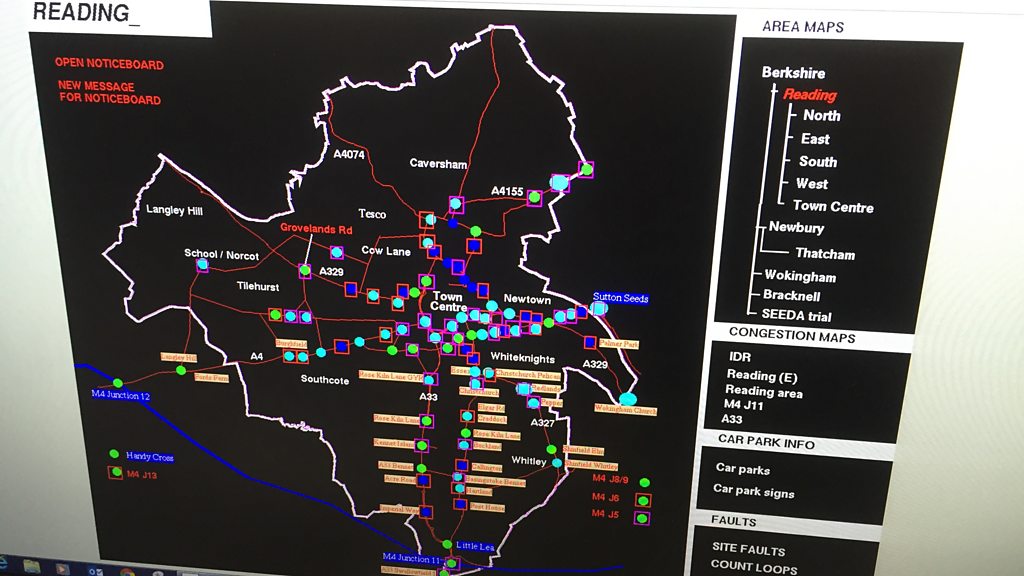Click the M4 J13 junction marker
This screenshot has height=576, width=1024.
(x=116, y=473)
